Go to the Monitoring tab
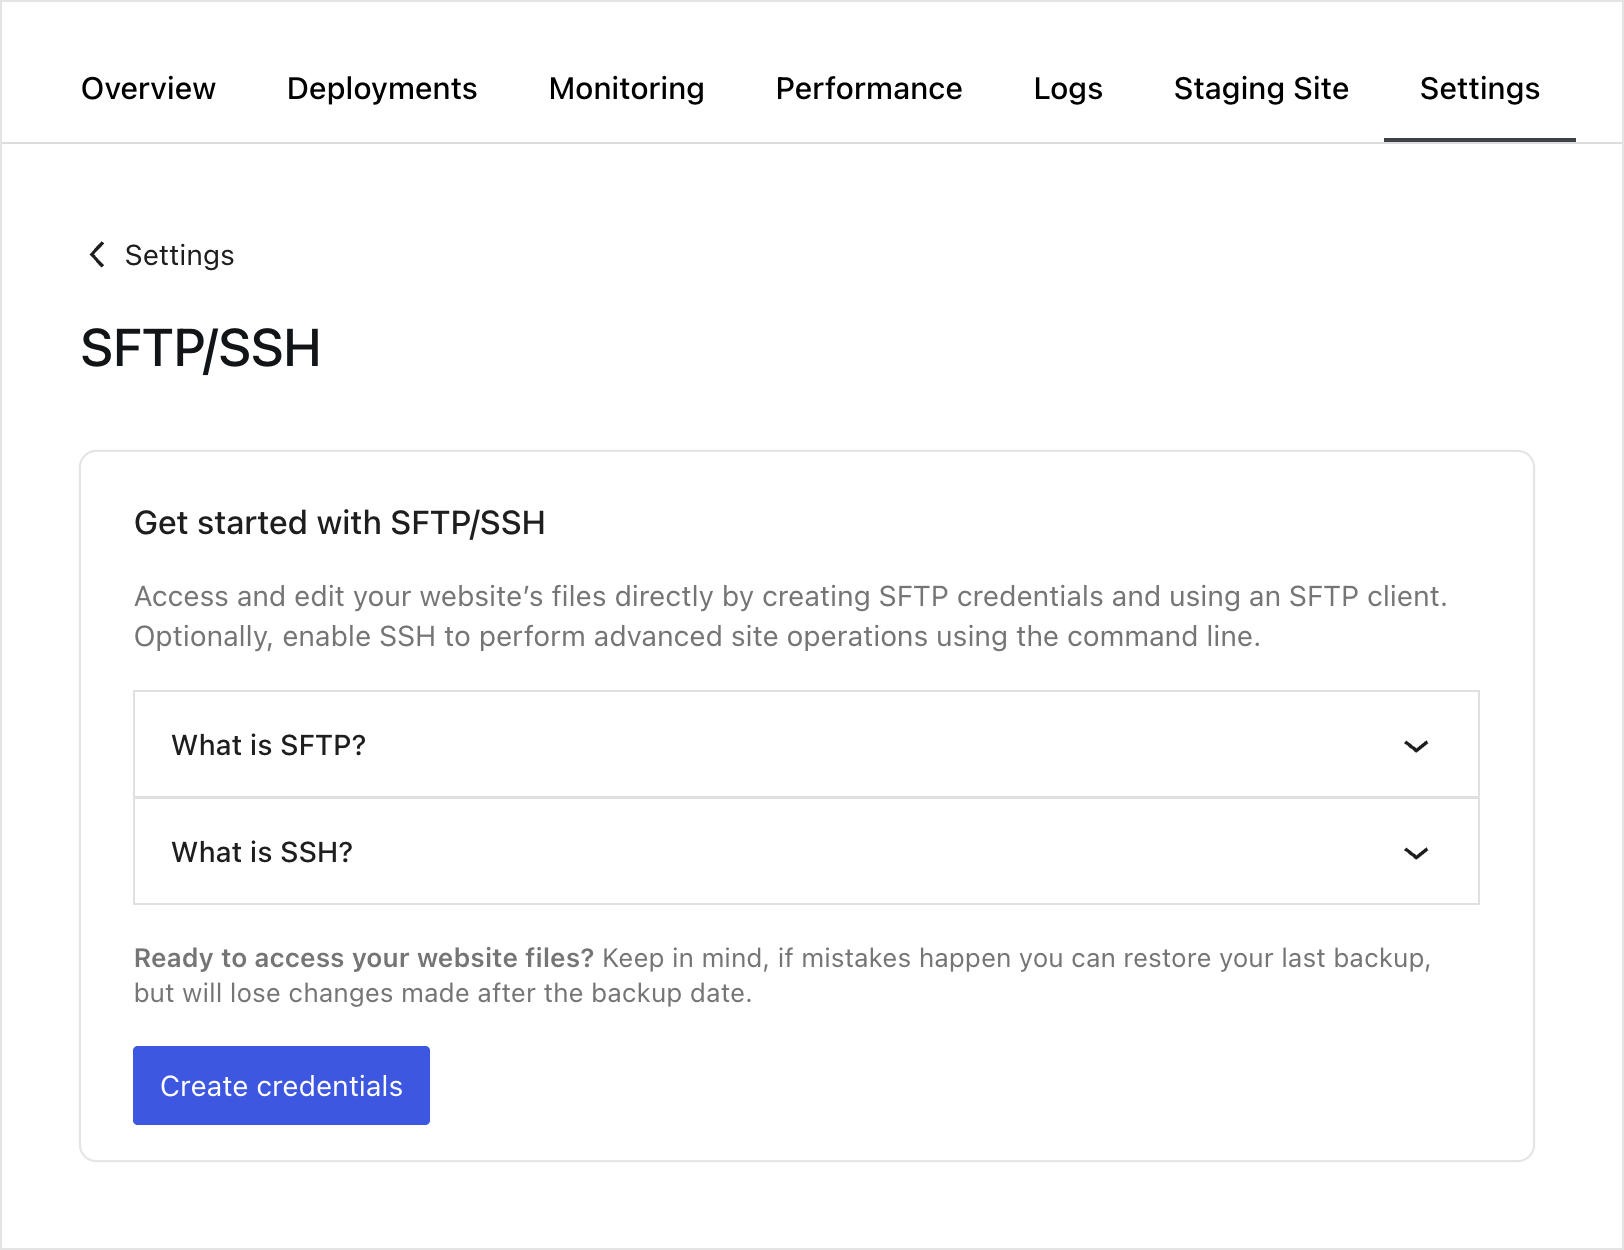 [x=626, y=88]
